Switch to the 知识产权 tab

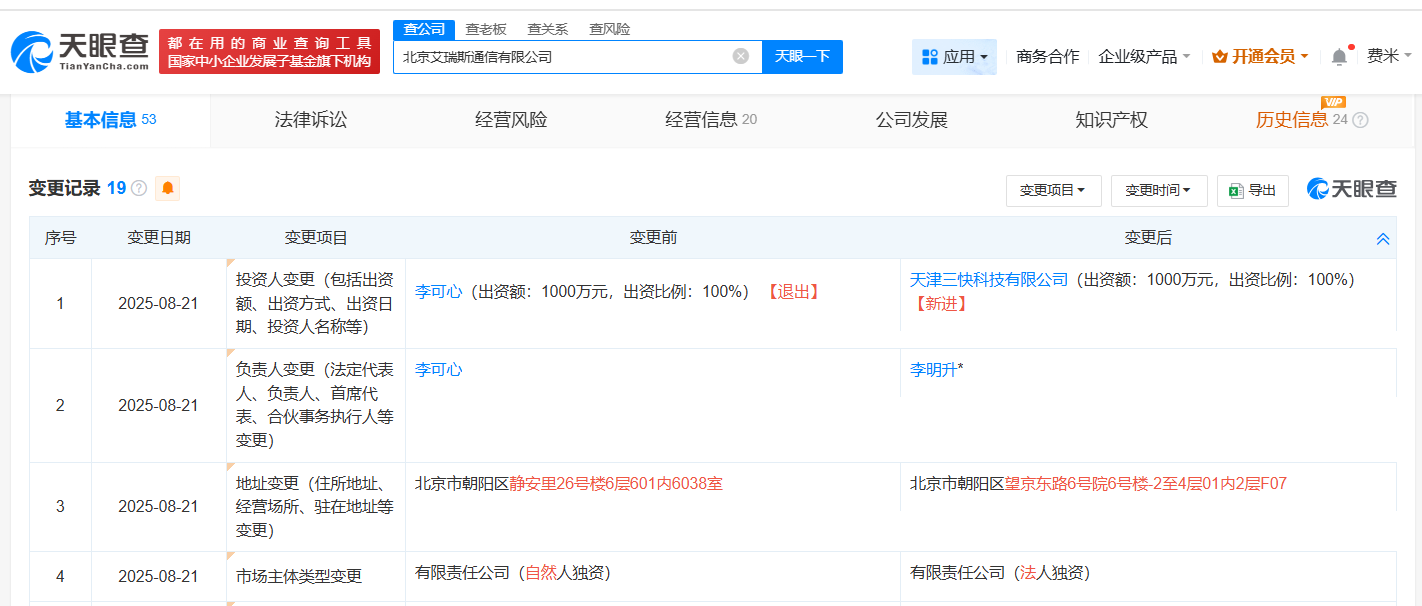click(1111, 119)
